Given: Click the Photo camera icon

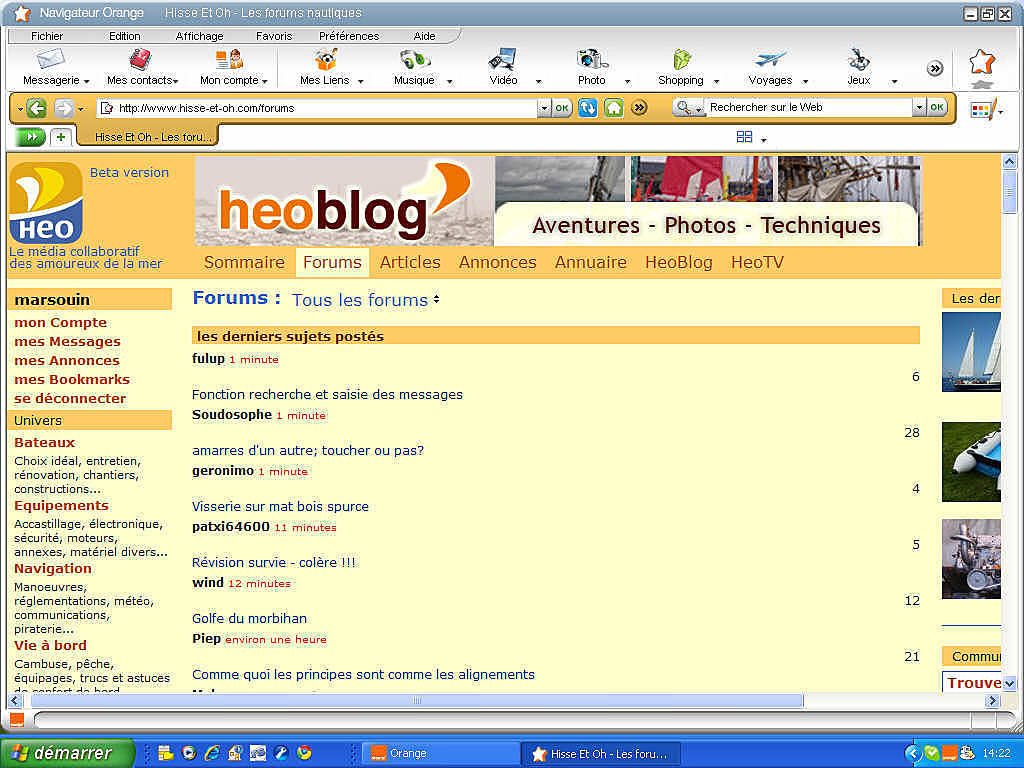Looking at the screenshot, I should 592,60.
